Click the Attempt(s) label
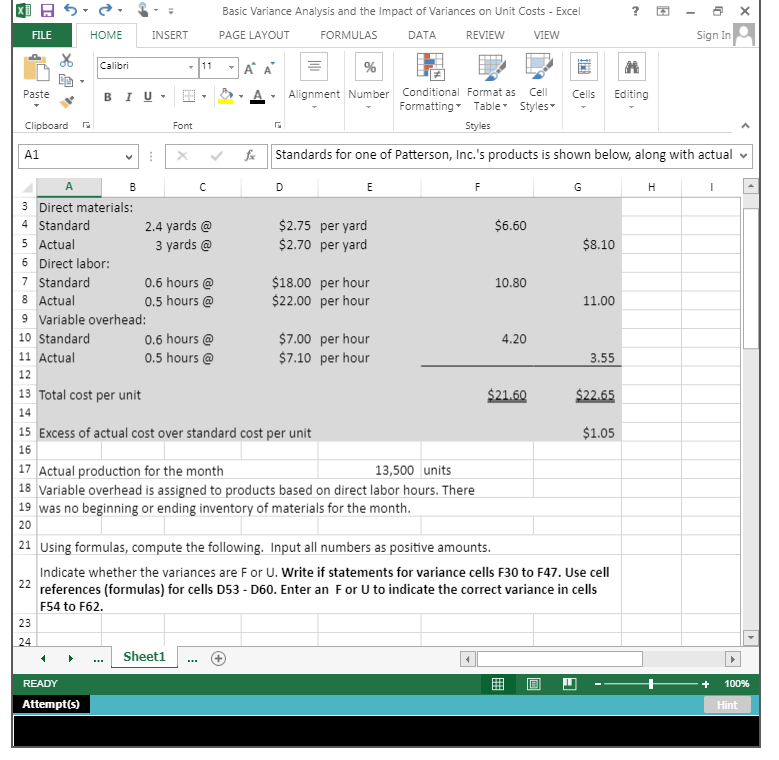The width and height of the screenshot is (779, 760). point(51,704)
